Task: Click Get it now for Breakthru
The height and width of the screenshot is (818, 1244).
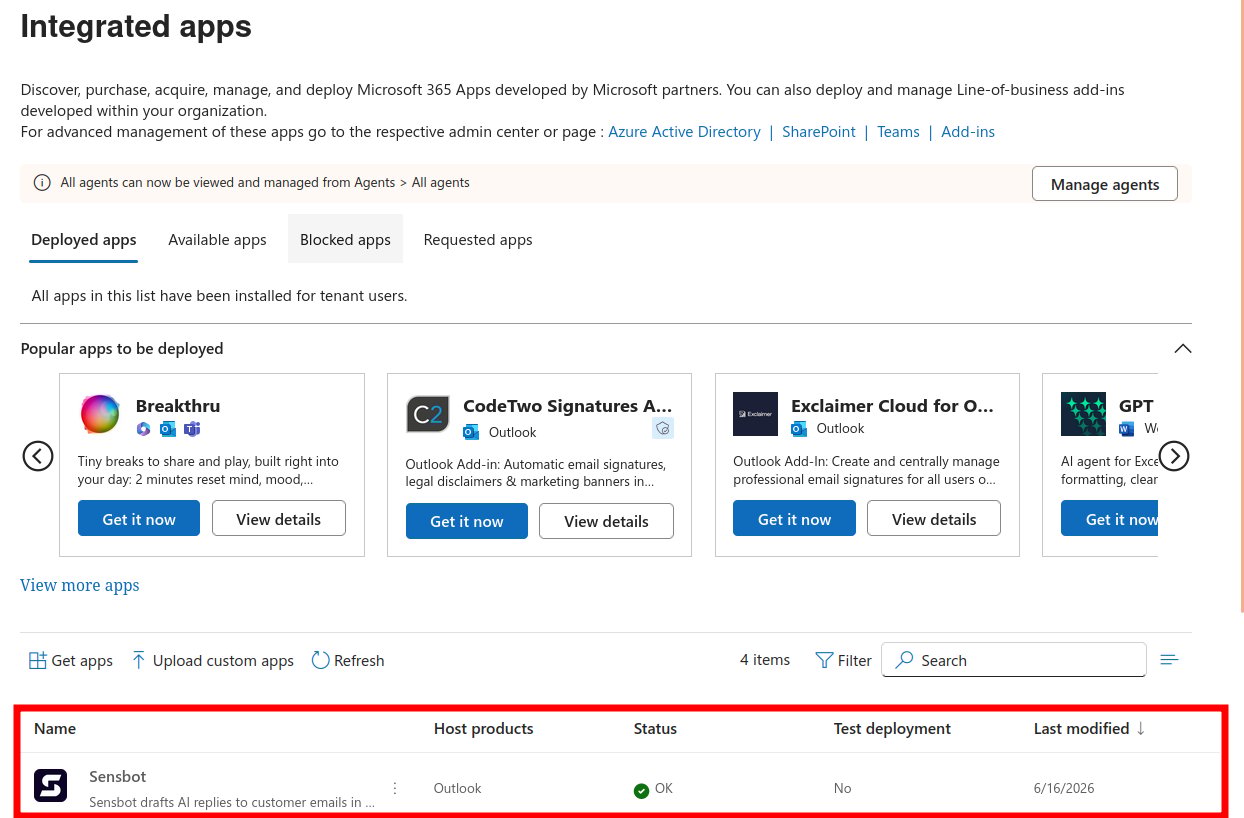Action: tap(139, 519)
